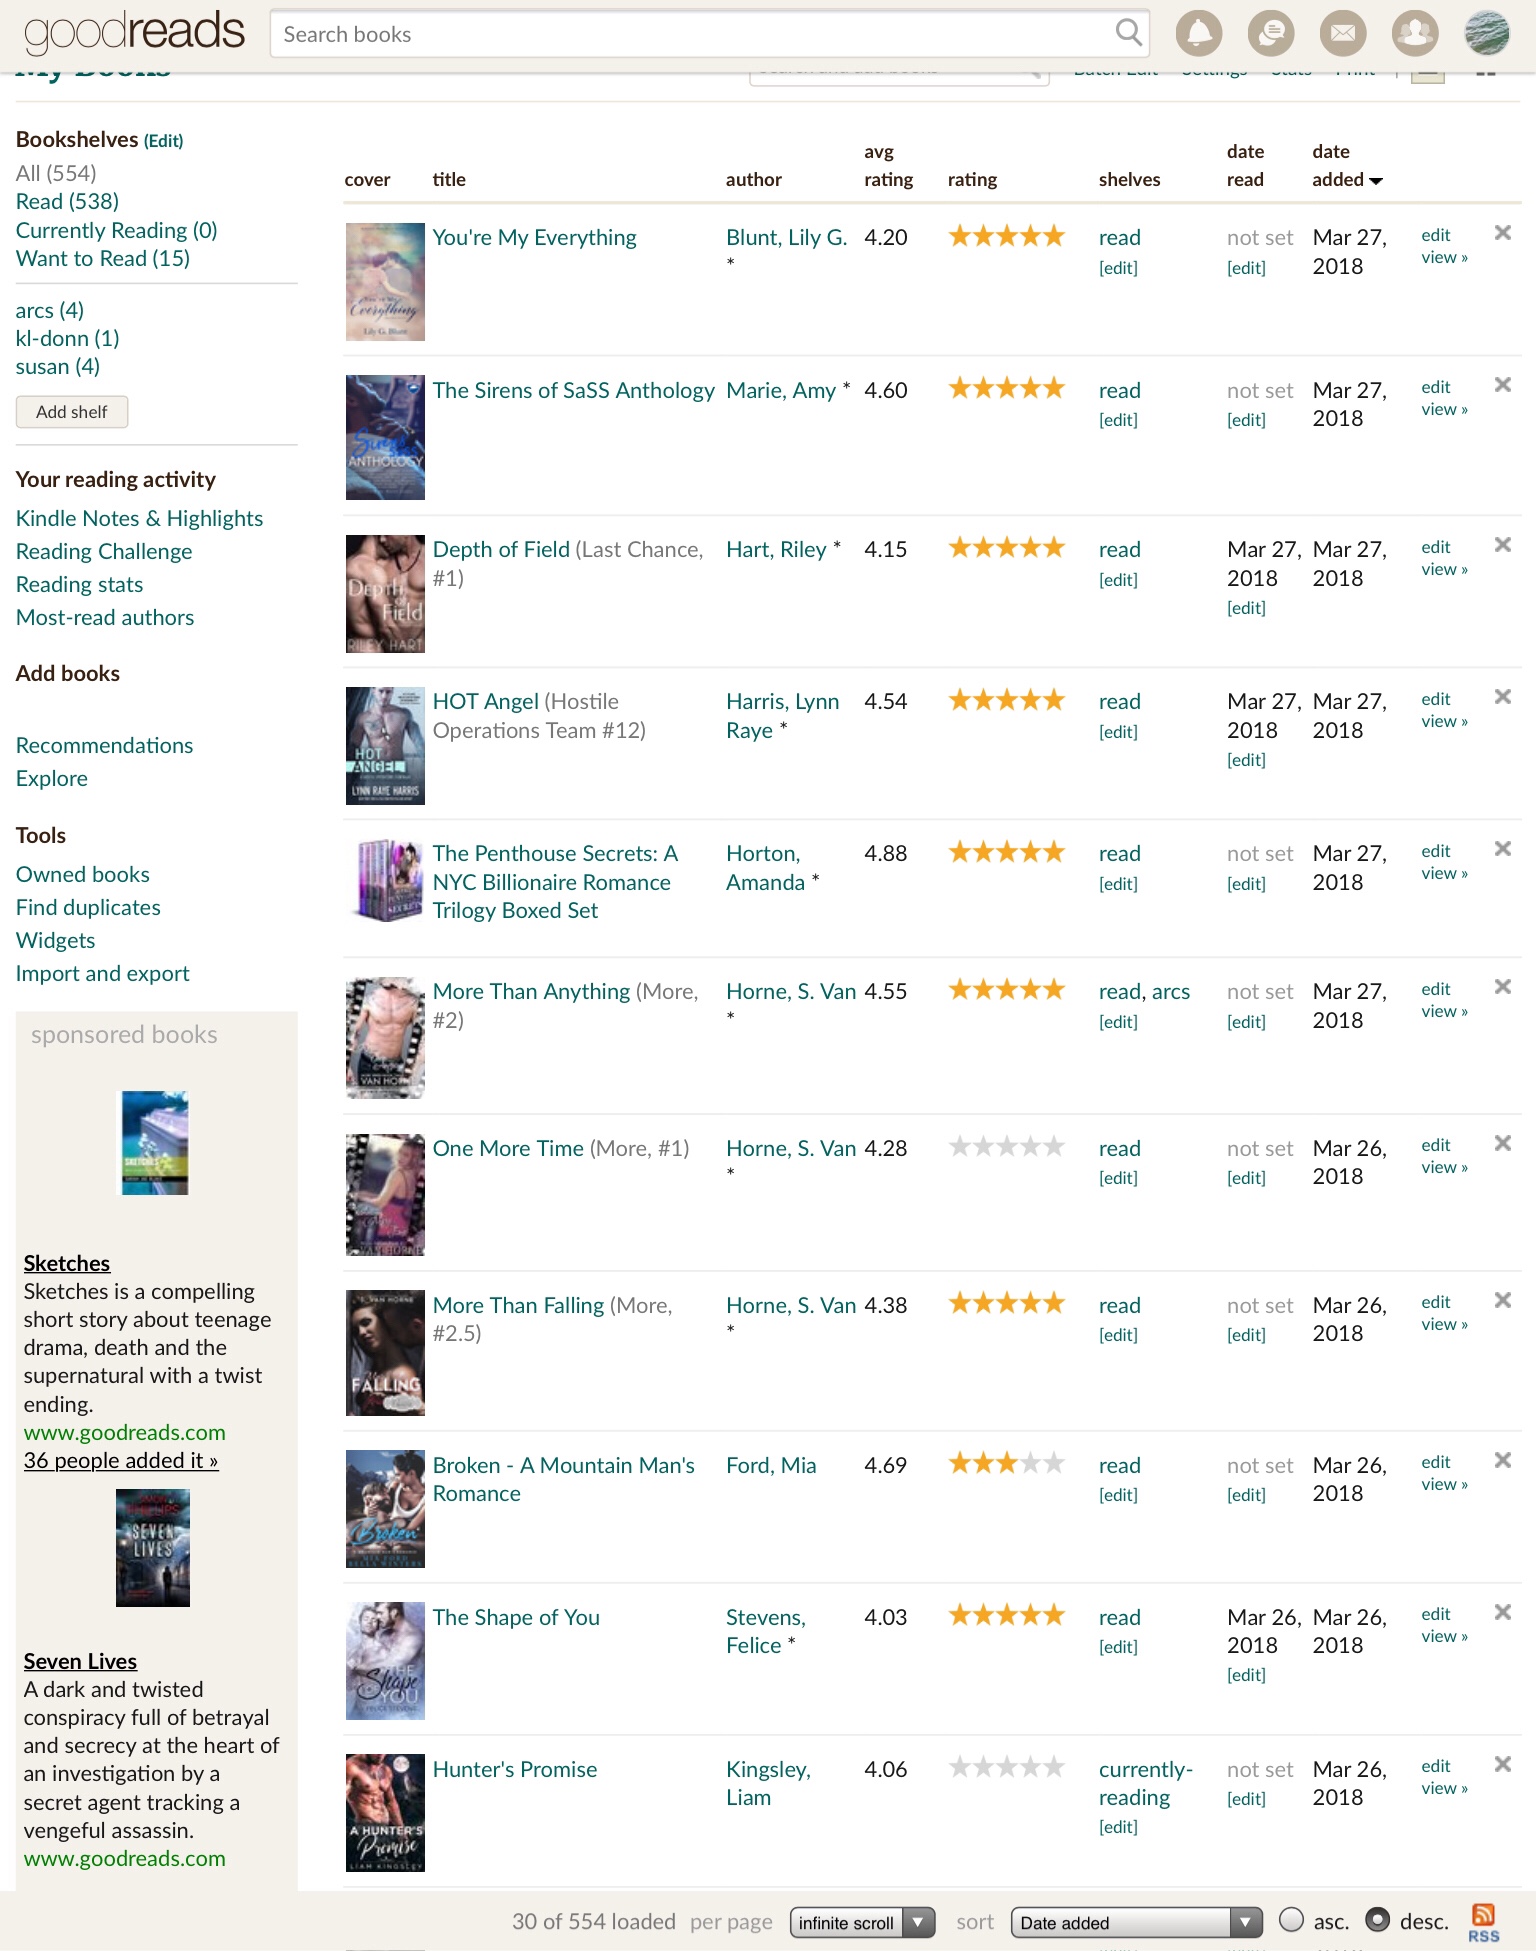Click the profile avatar picture
This screenshot has width=1536, height=1951.
click(1487, 34)
